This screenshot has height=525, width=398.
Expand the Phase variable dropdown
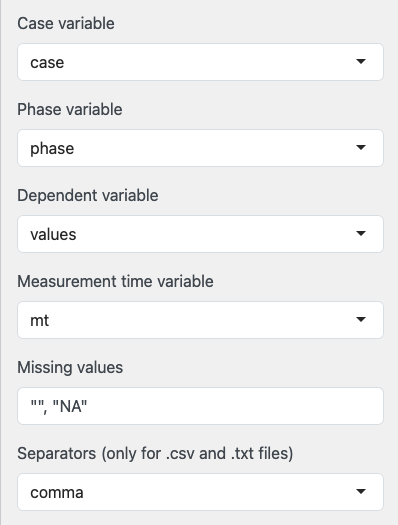point(200,148)
